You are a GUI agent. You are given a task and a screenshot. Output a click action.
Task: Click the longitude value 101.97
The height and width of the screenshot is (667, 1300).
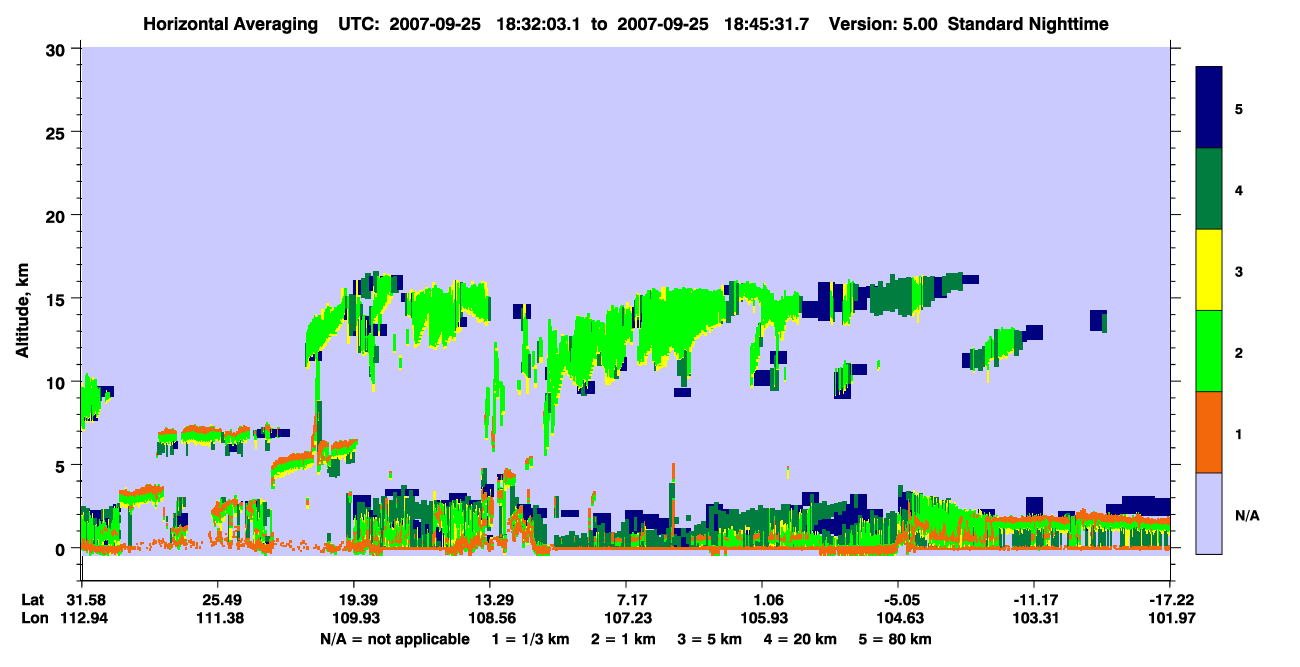tap(1170, 618)
